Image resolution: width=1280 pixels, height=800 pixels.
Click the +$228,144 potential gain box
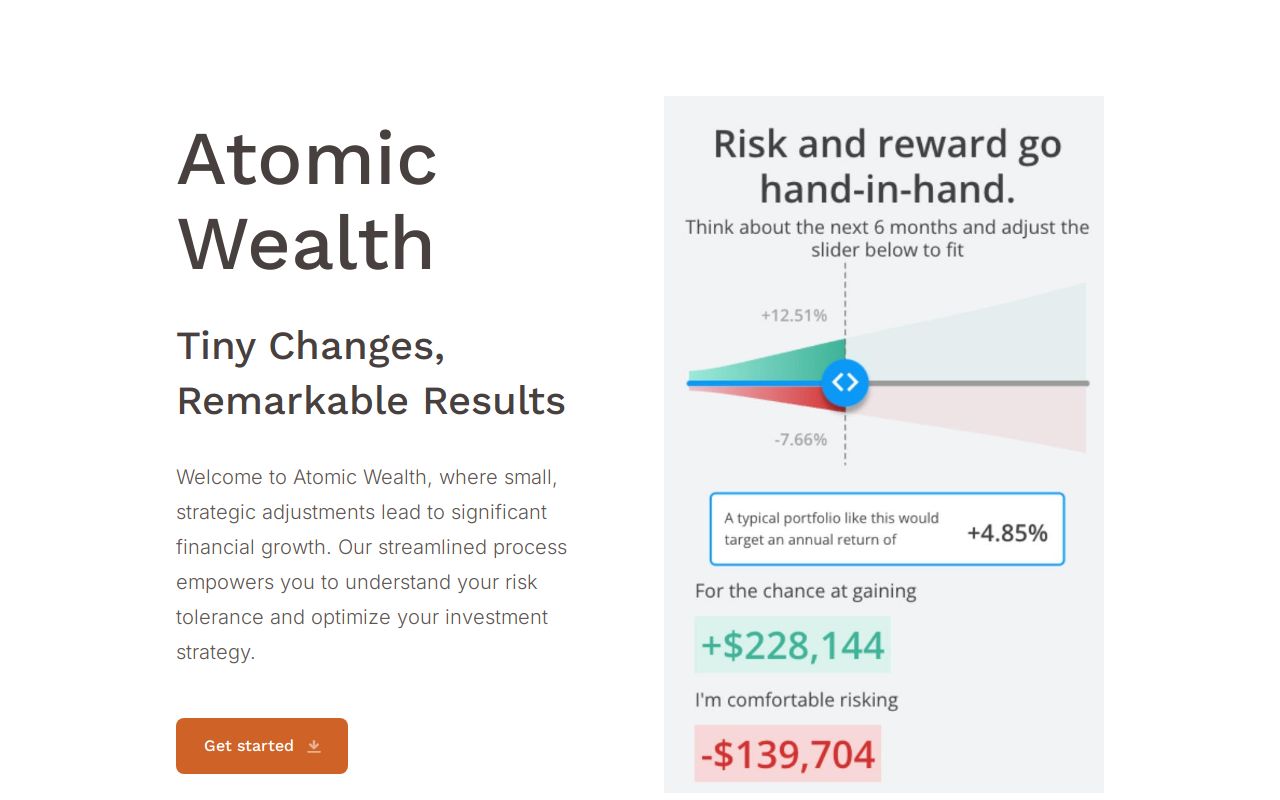tap(792, 645)
